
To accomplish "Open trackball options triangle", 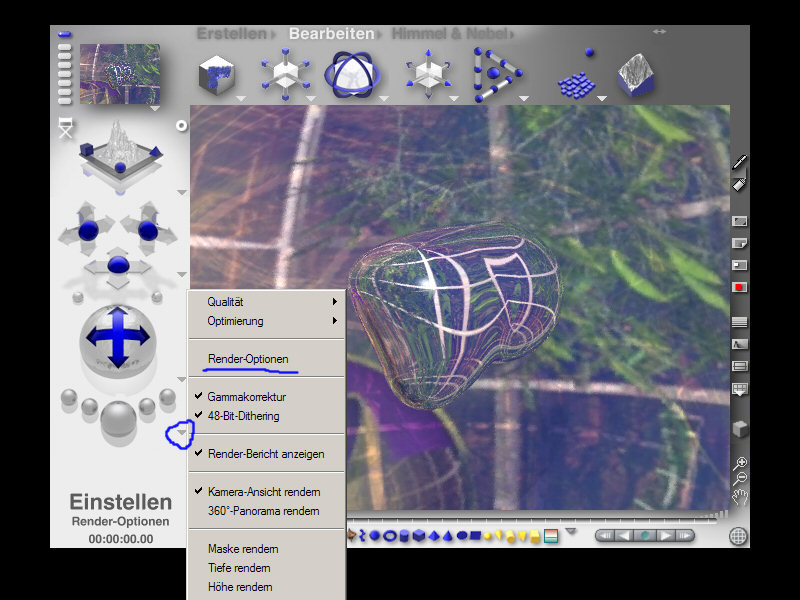I will click(182, 379).
